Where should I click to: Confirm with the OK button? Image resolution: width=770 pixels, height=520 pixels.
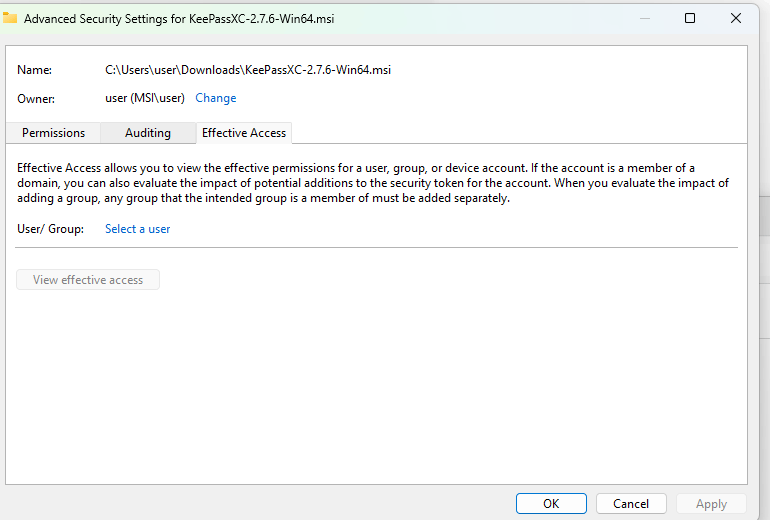coord(551,504)
